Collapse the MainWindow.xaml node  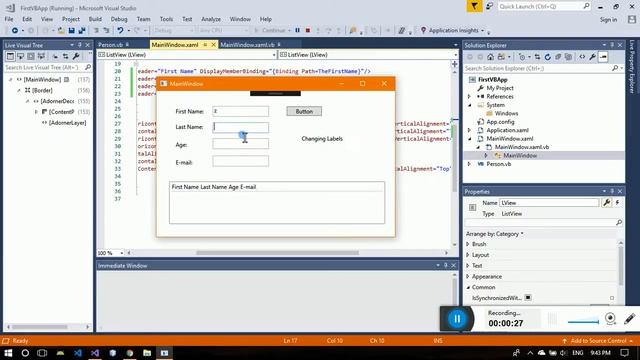pos(469,139)
